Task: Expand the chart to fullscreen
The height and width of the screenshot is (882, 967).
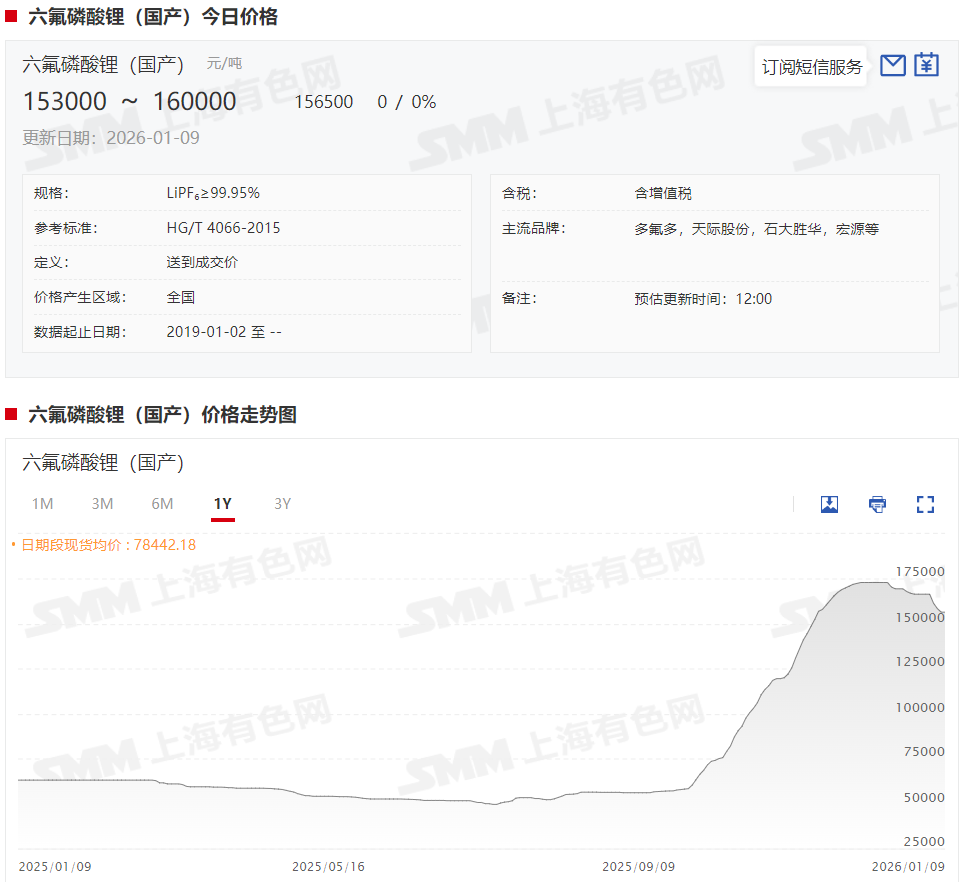Action: 925,504
